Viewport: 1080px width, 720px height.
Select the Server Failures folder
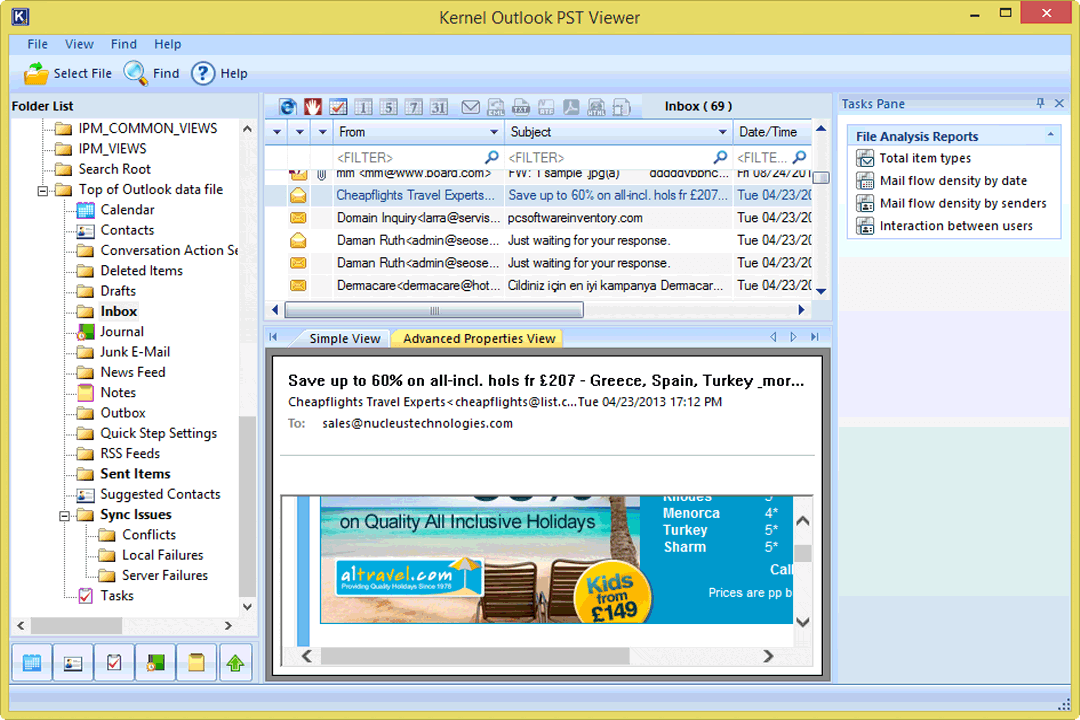pos(165,575)
